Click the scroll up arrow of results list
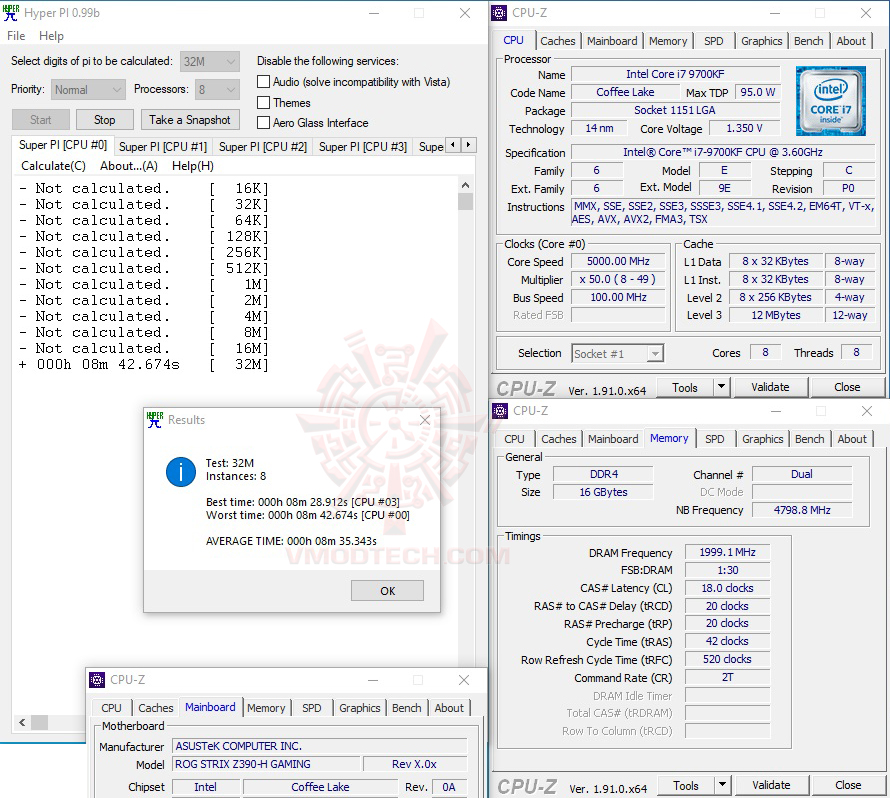Image resolution: width=890 pixels, height=798 pixels. (x=465, y=185)
